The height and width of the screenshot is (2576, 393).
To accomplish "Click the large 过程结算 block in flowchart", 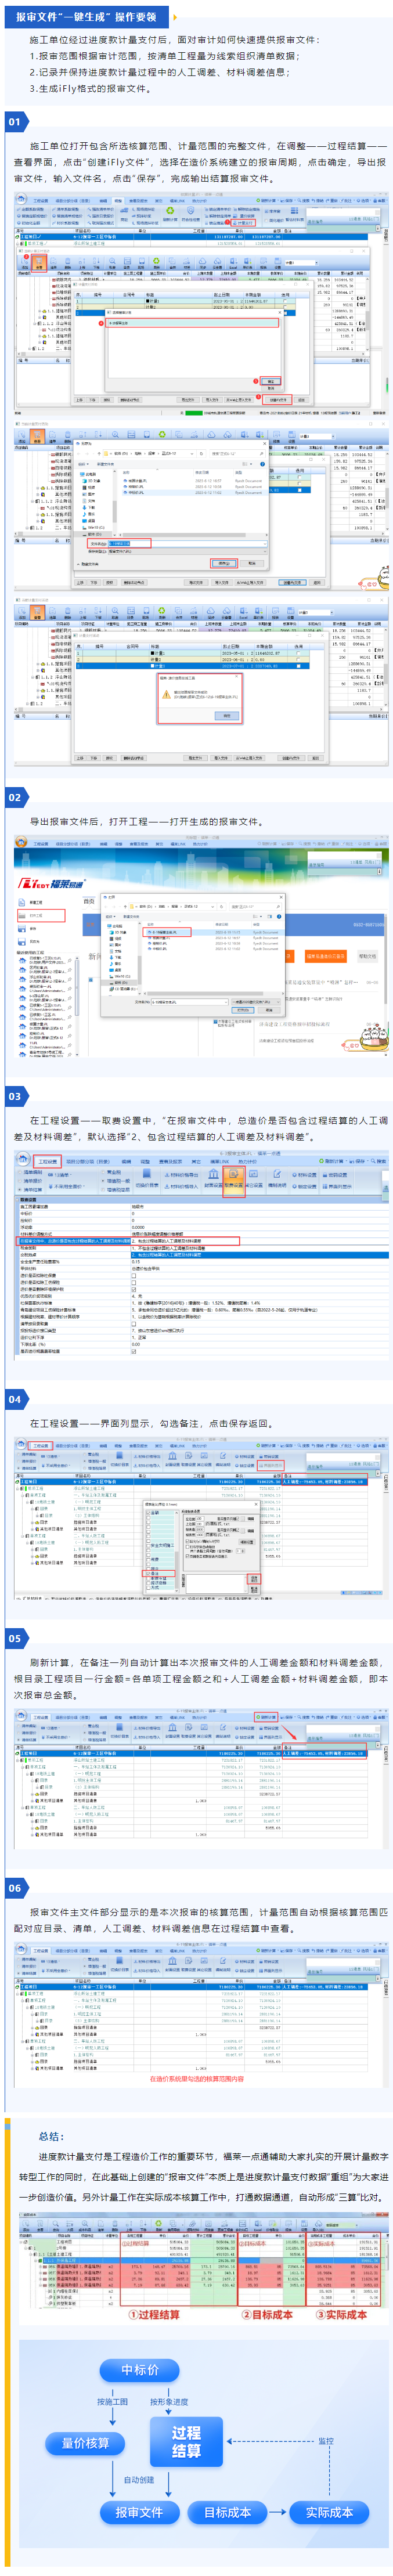I will tap(185, 2441).
